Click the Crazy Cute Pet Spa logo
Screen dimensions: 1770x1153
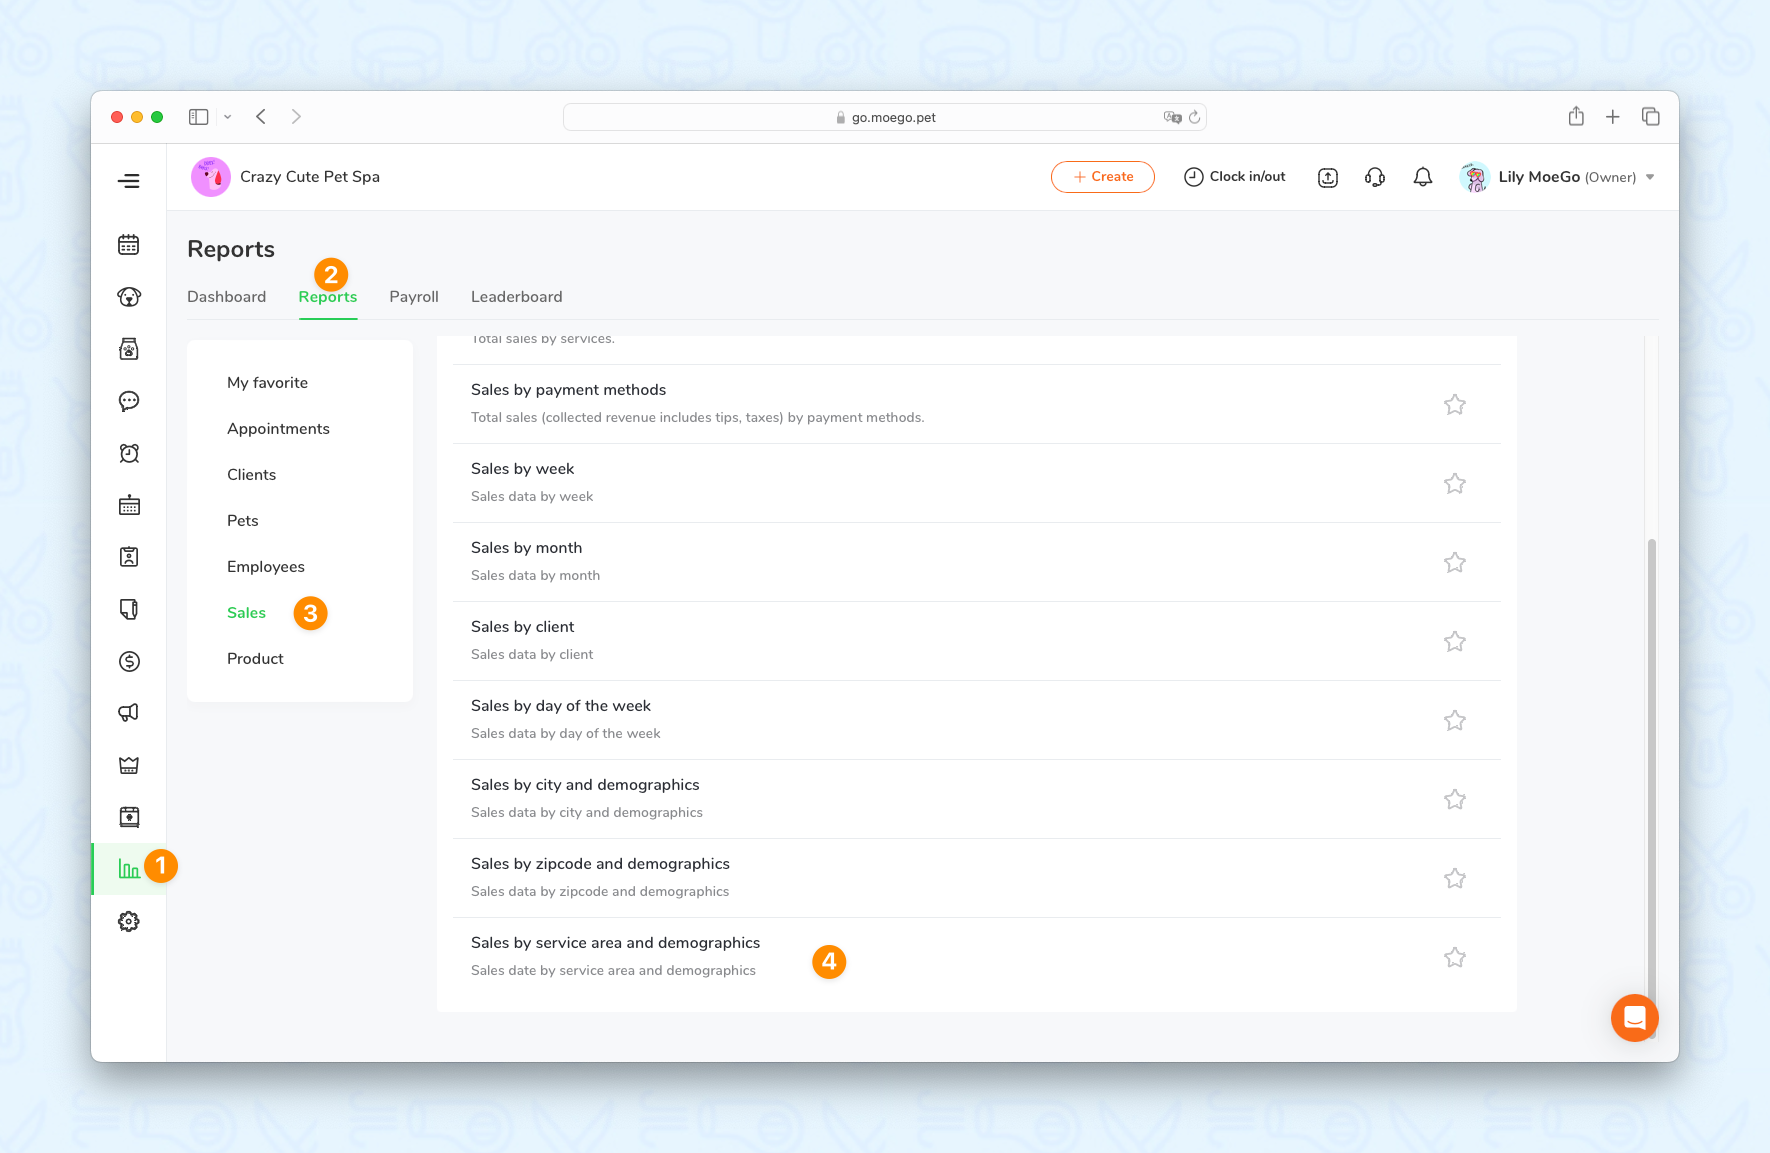[x=211, y=177]
